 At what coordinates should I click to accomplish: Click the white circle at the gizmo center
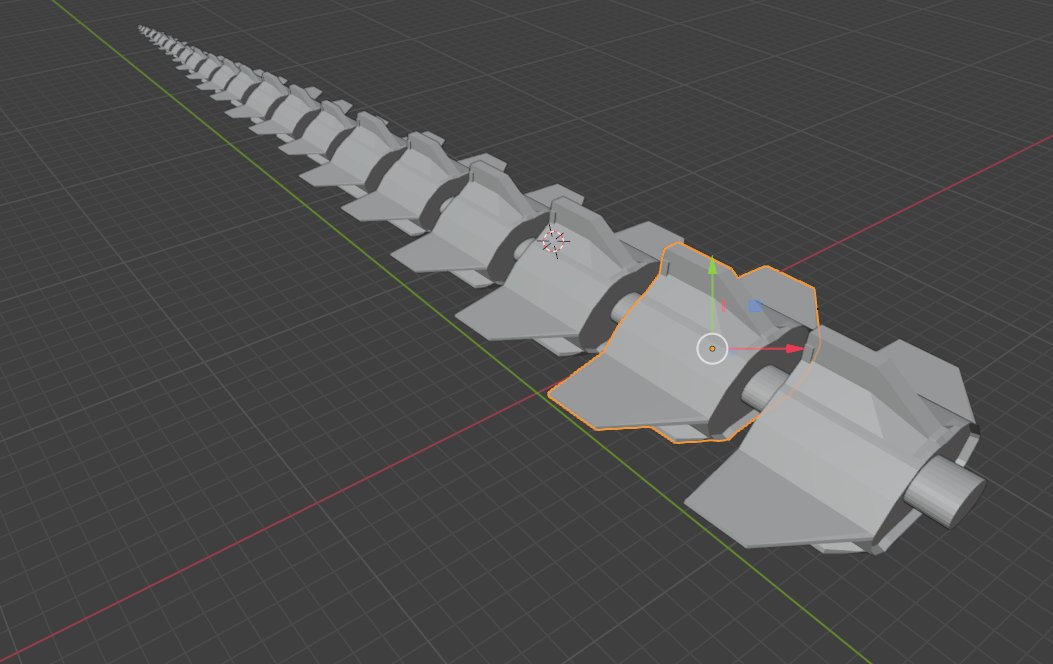click(711, 348)
